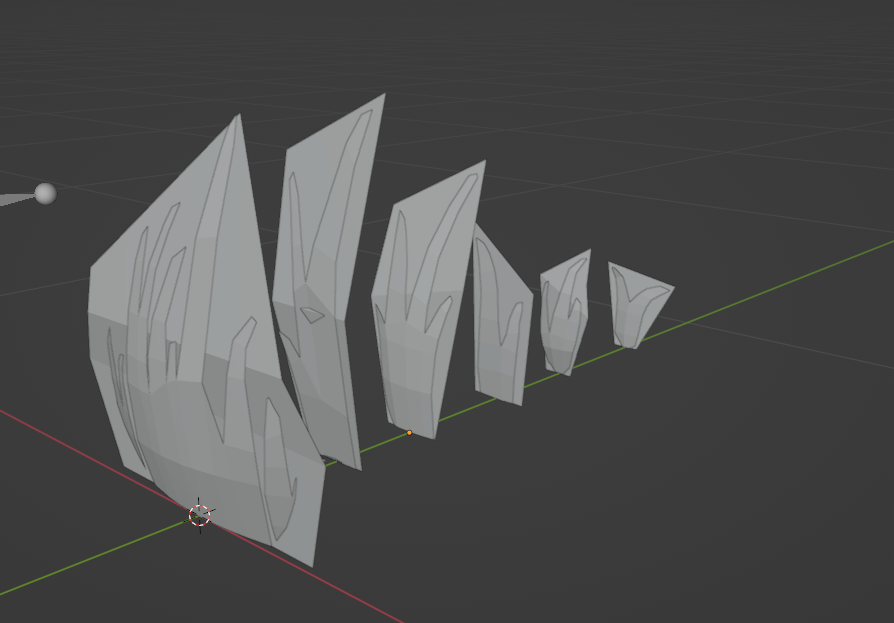Select the orange object origin dot
This screenshot has height=623, width=894.
(409, 433)
